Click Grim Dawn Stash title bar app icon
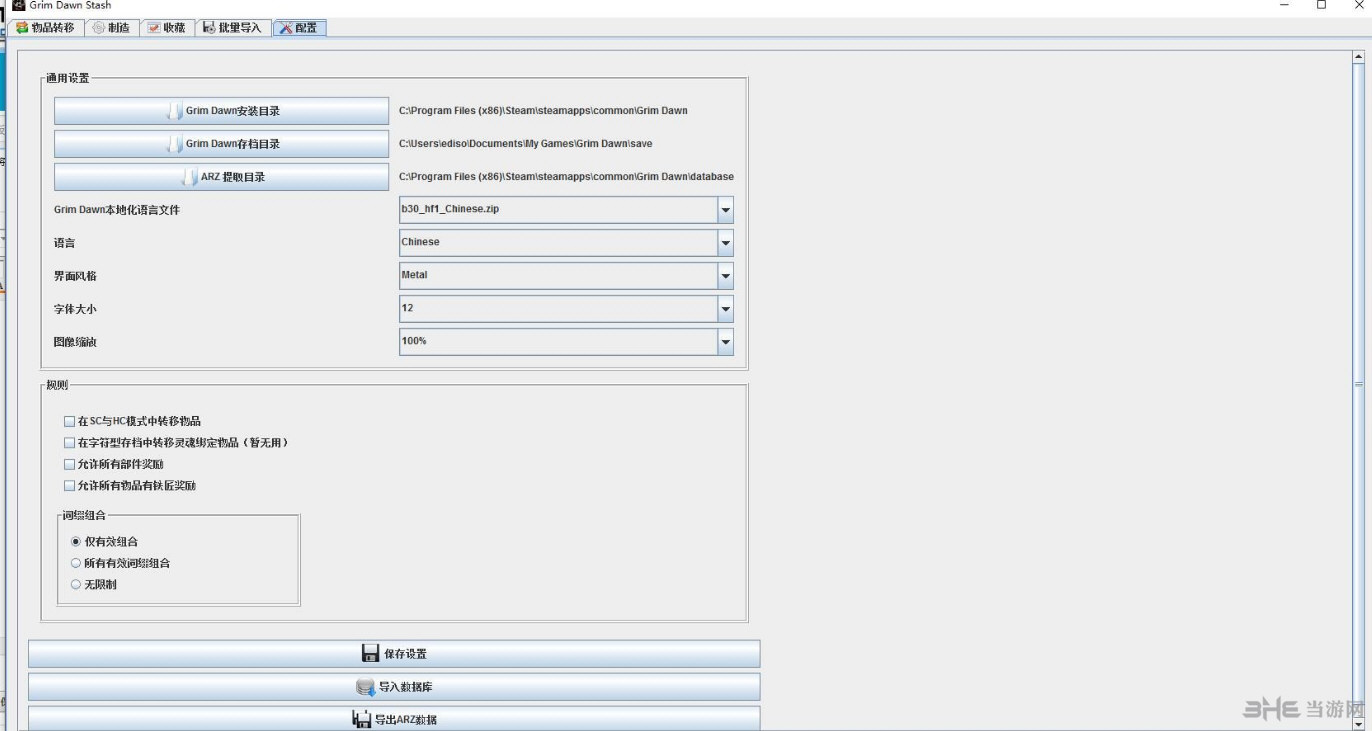The image size is (1372, 731). (x=17, y=5)
